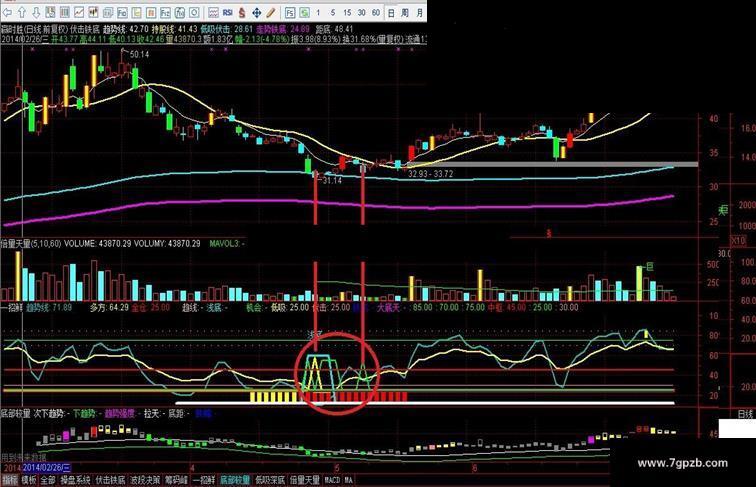Screen dimensions: 756x487
Task: Click the Fs toolbar icon
Action: (x=290, y=13)
